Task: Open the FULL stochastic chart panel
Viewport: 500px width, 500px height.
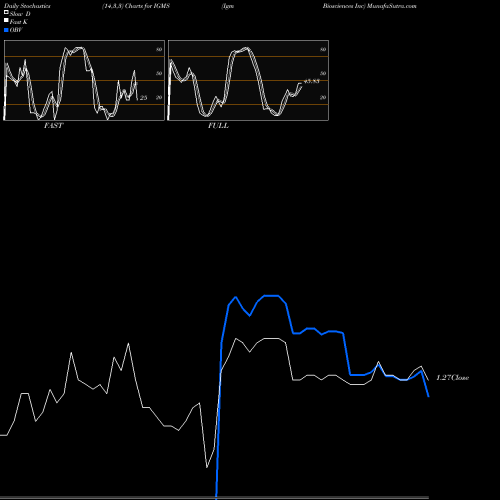Action: click(248, 80)
